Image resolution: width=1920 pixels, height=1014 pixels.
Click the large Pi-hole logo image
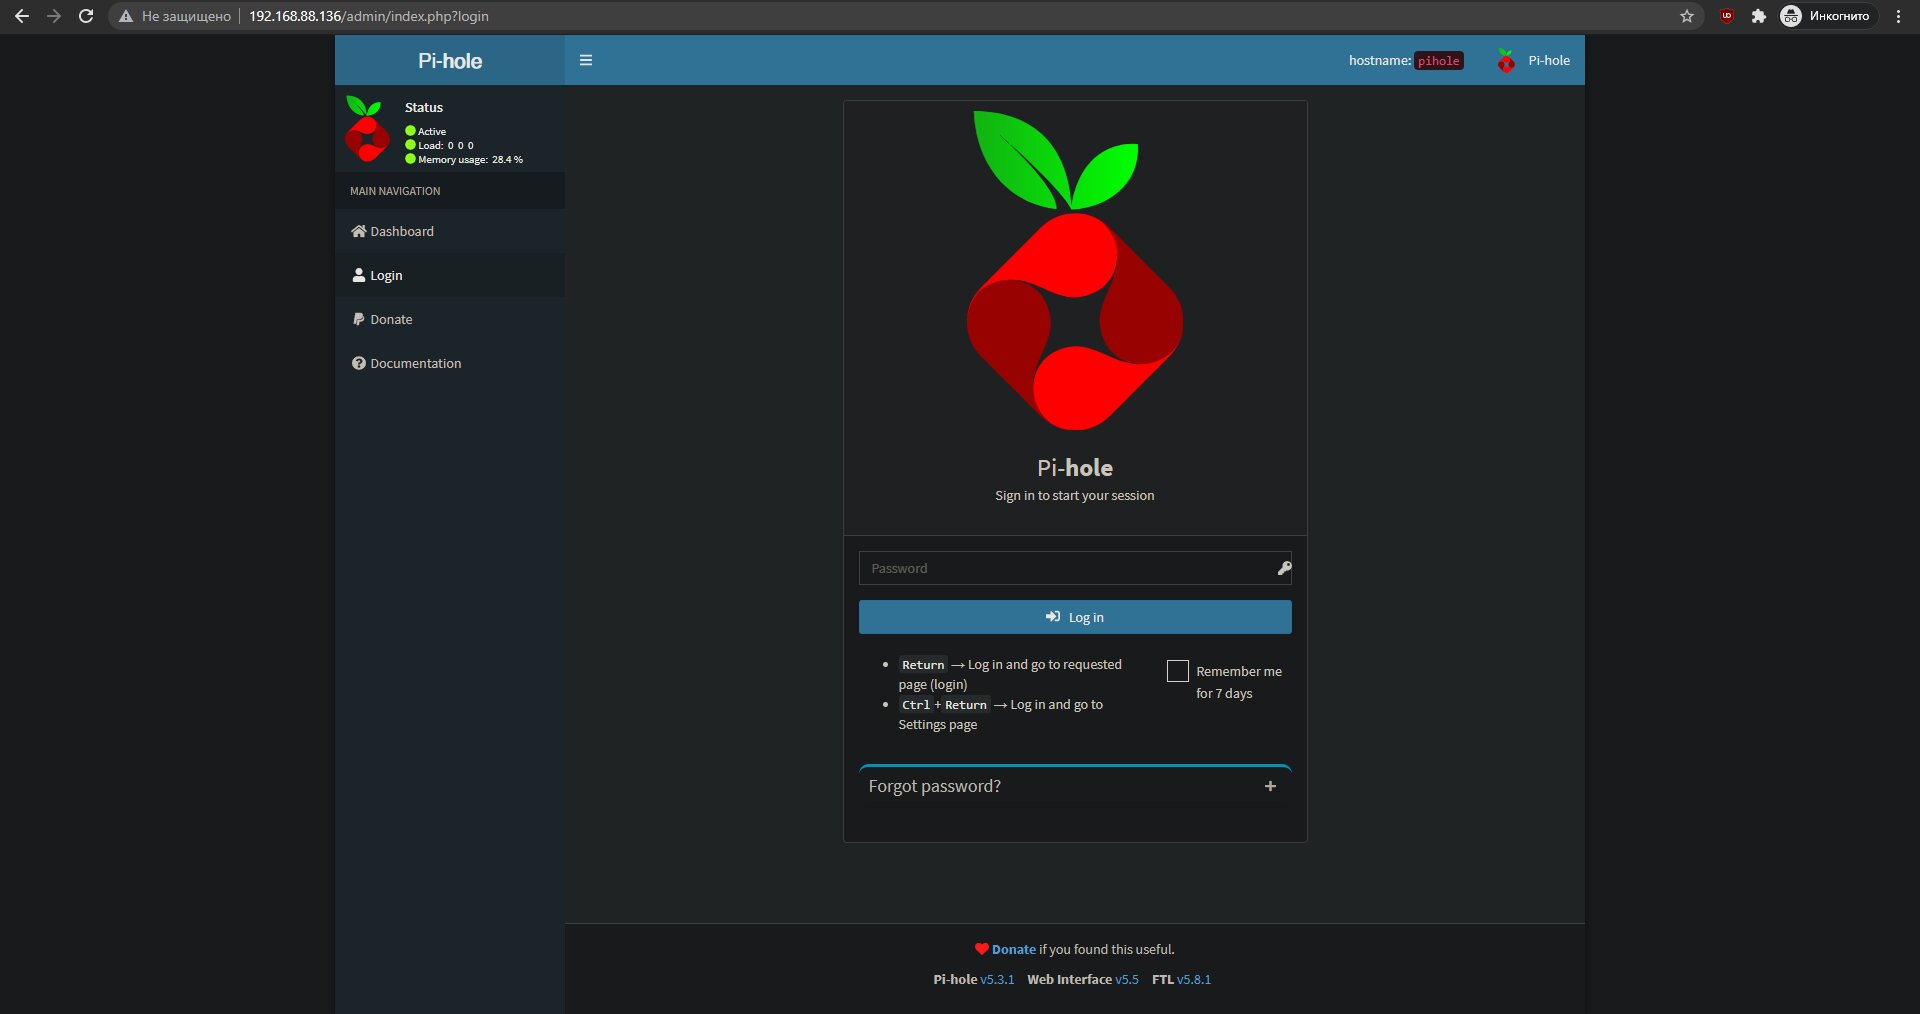click(1075, 270)
